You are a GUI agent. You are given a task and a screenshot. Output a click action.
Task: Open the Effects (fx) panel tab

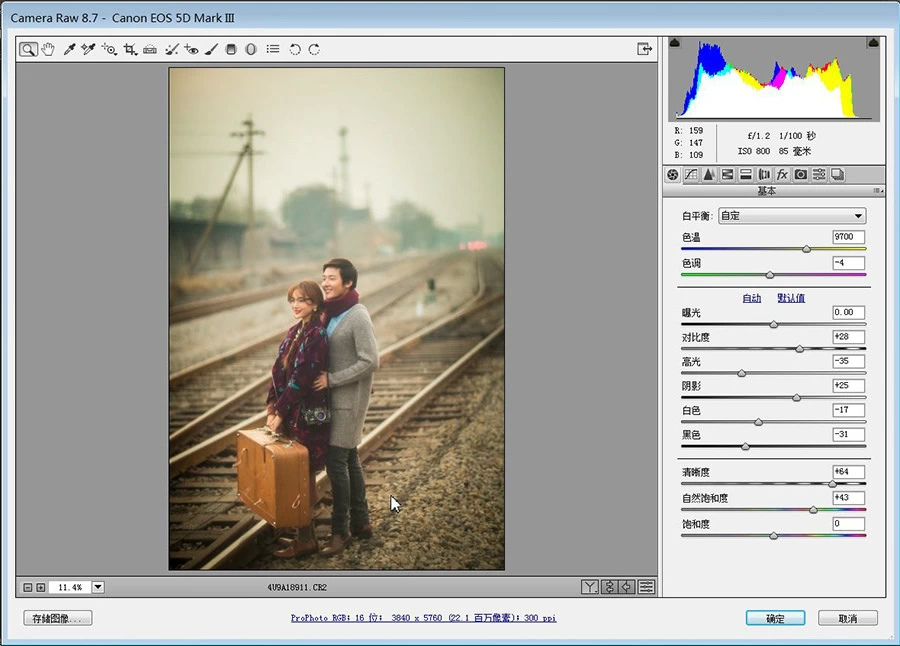782,175
